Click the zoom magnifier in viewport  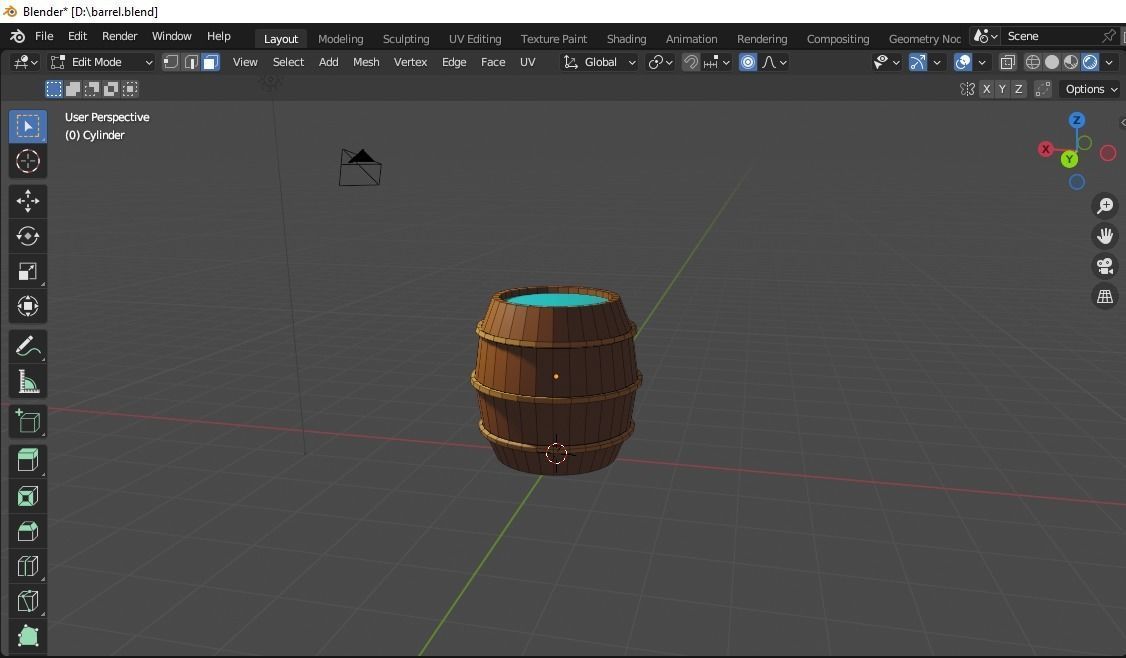(1104, 206)
